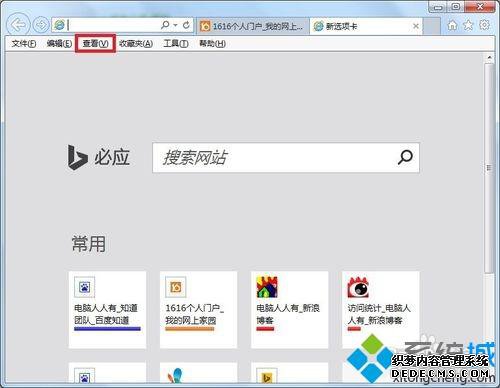Open the 查看(V) menu

tap(96, 44)
